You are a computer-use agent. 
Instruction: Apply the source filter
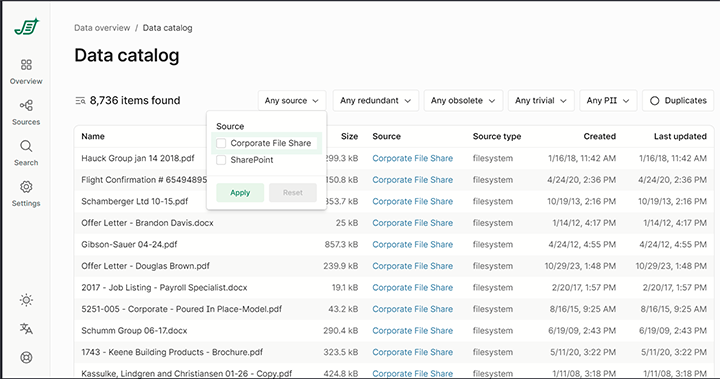point(240,192)
